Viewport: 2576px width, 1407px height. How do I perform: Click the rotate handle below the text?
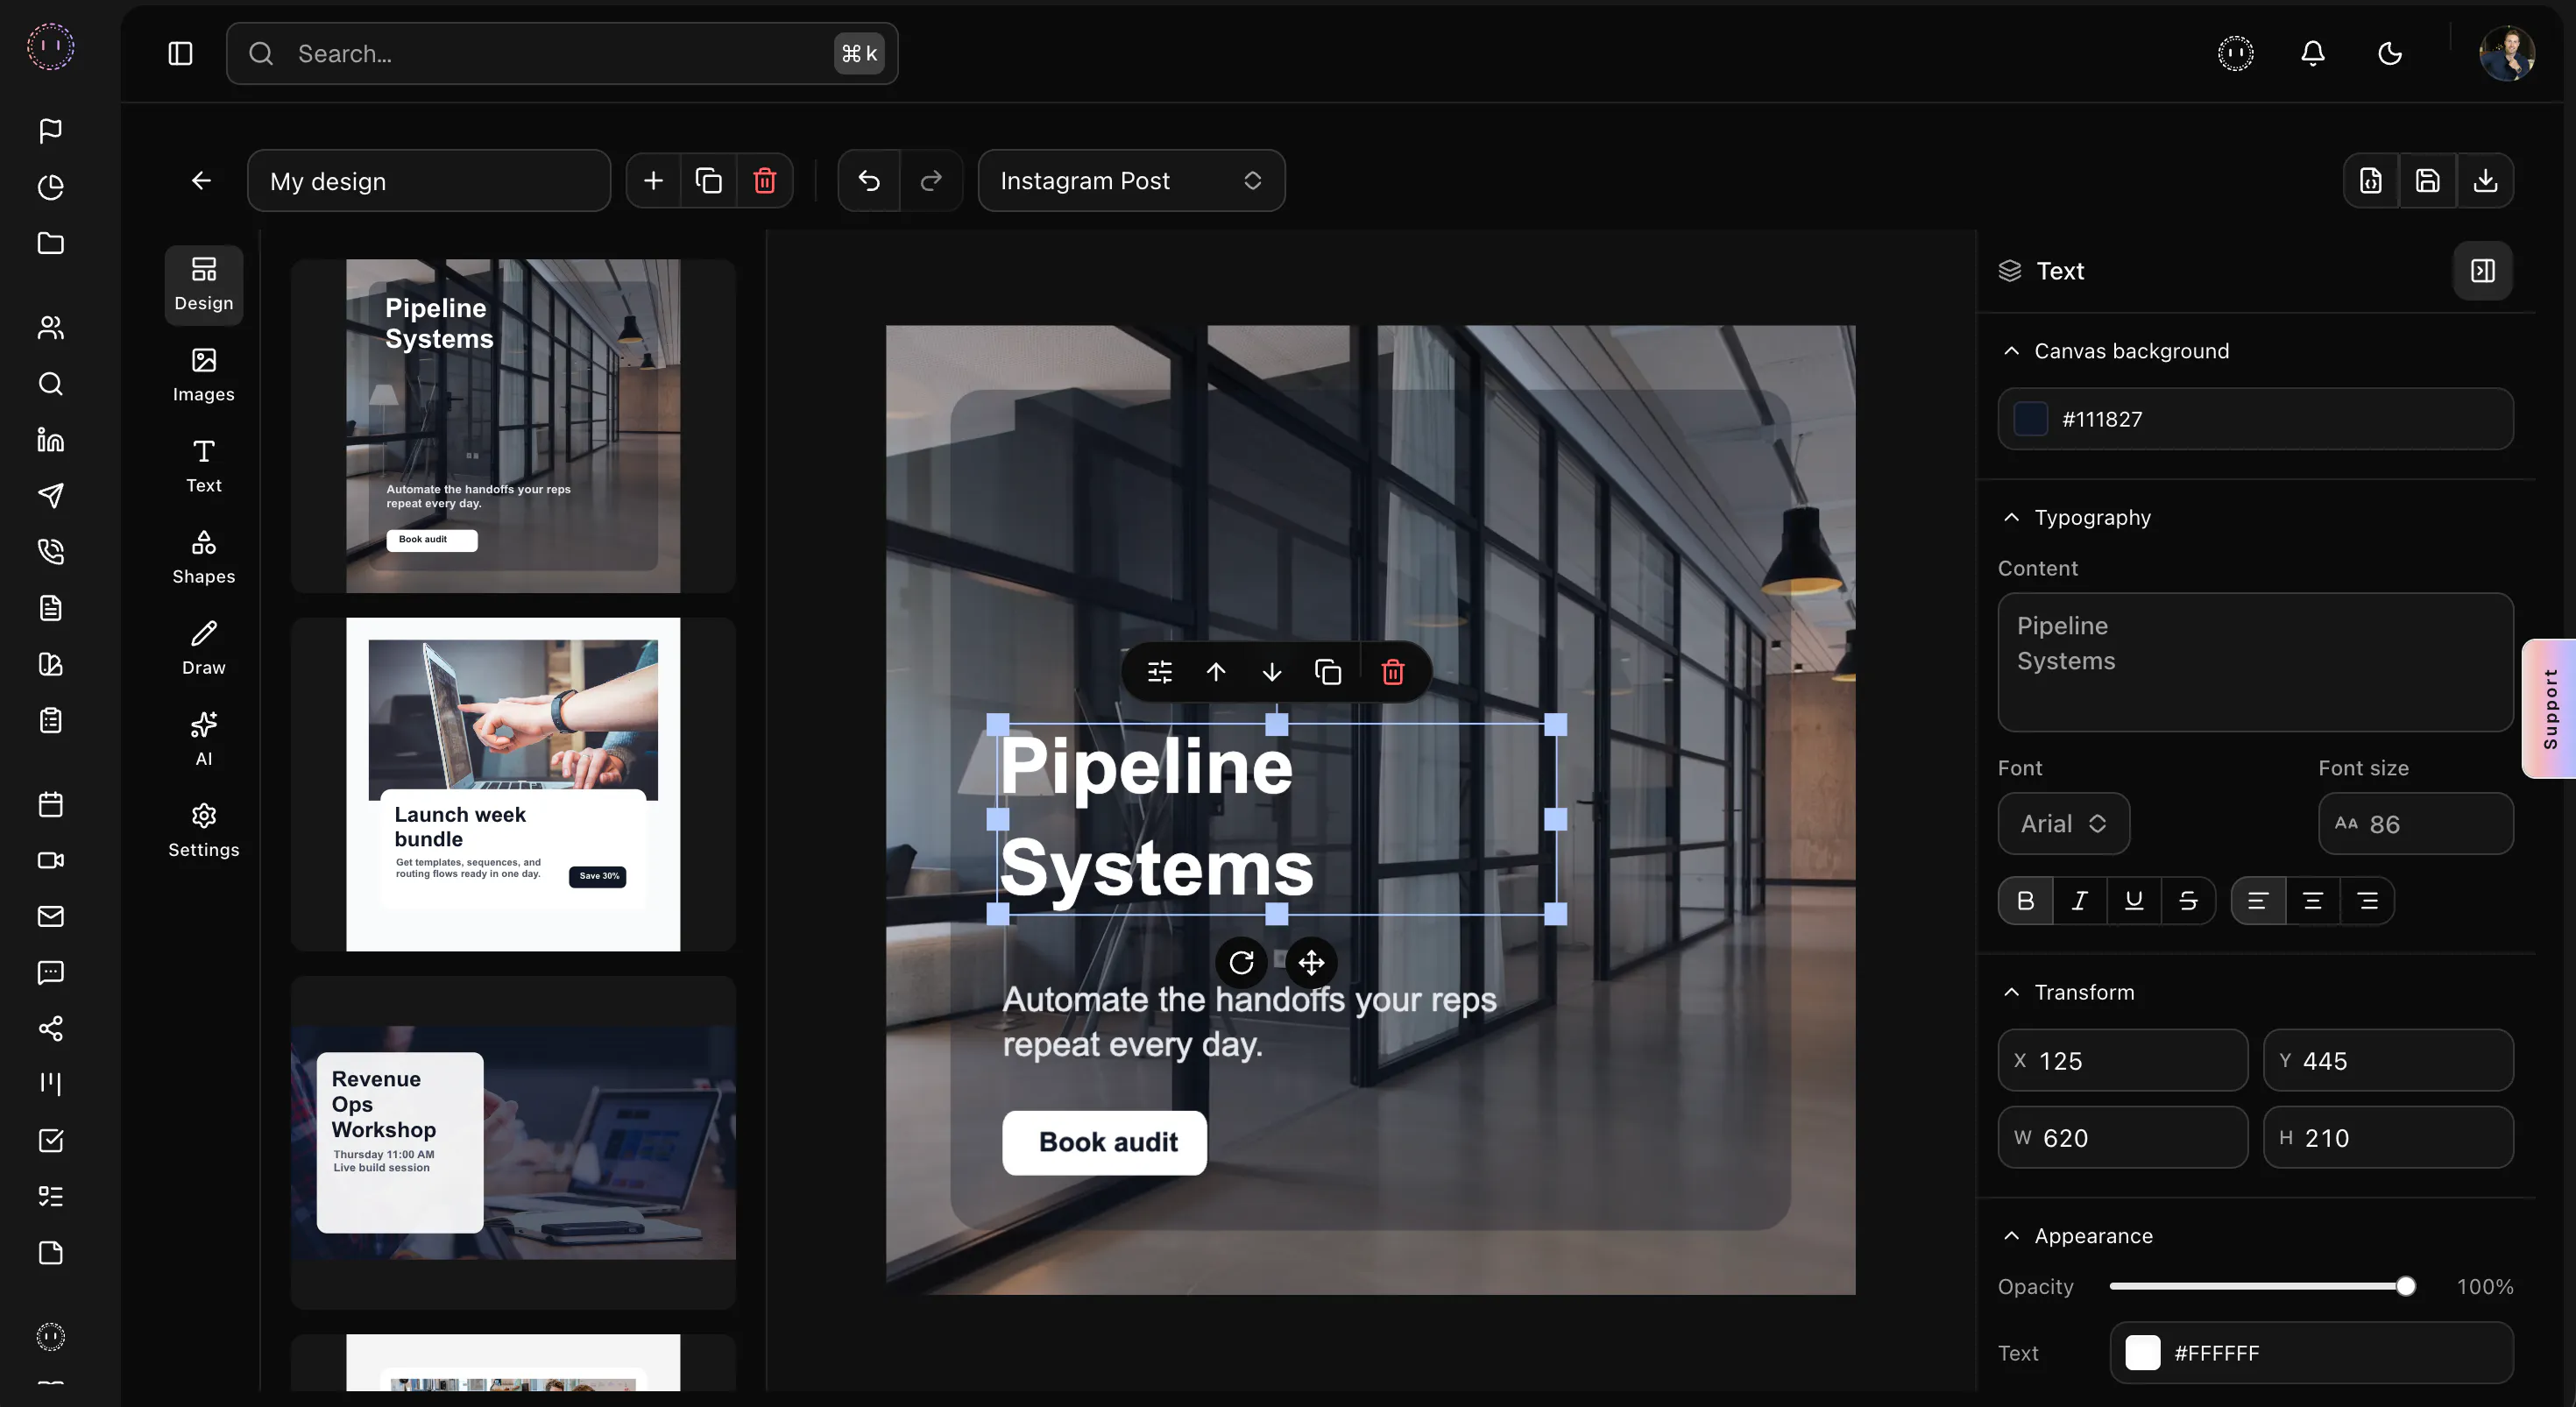[x=1241, y=962]
